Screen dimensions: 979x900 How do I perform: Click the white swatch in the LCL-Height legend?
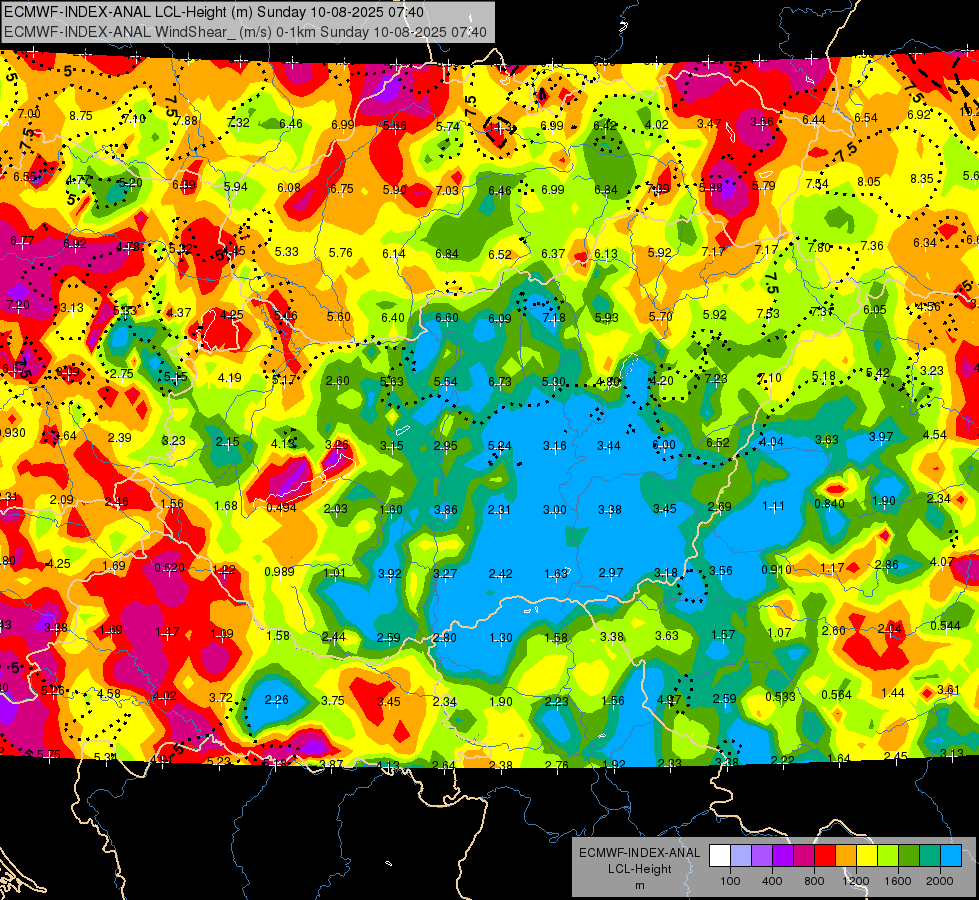click(720, 856)
